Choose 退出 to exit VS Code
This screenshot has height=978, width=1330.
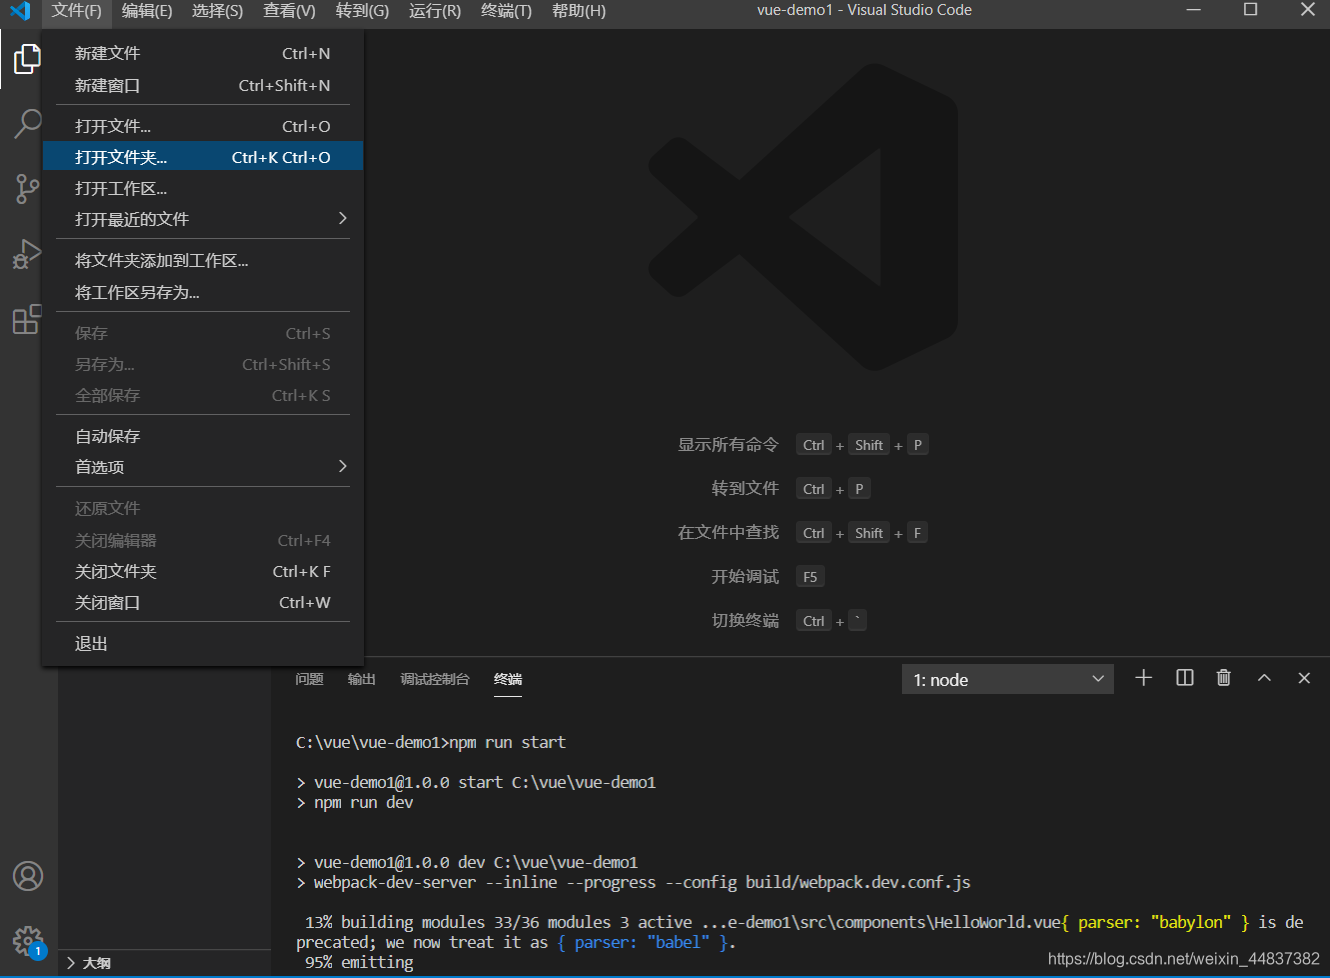203,643
